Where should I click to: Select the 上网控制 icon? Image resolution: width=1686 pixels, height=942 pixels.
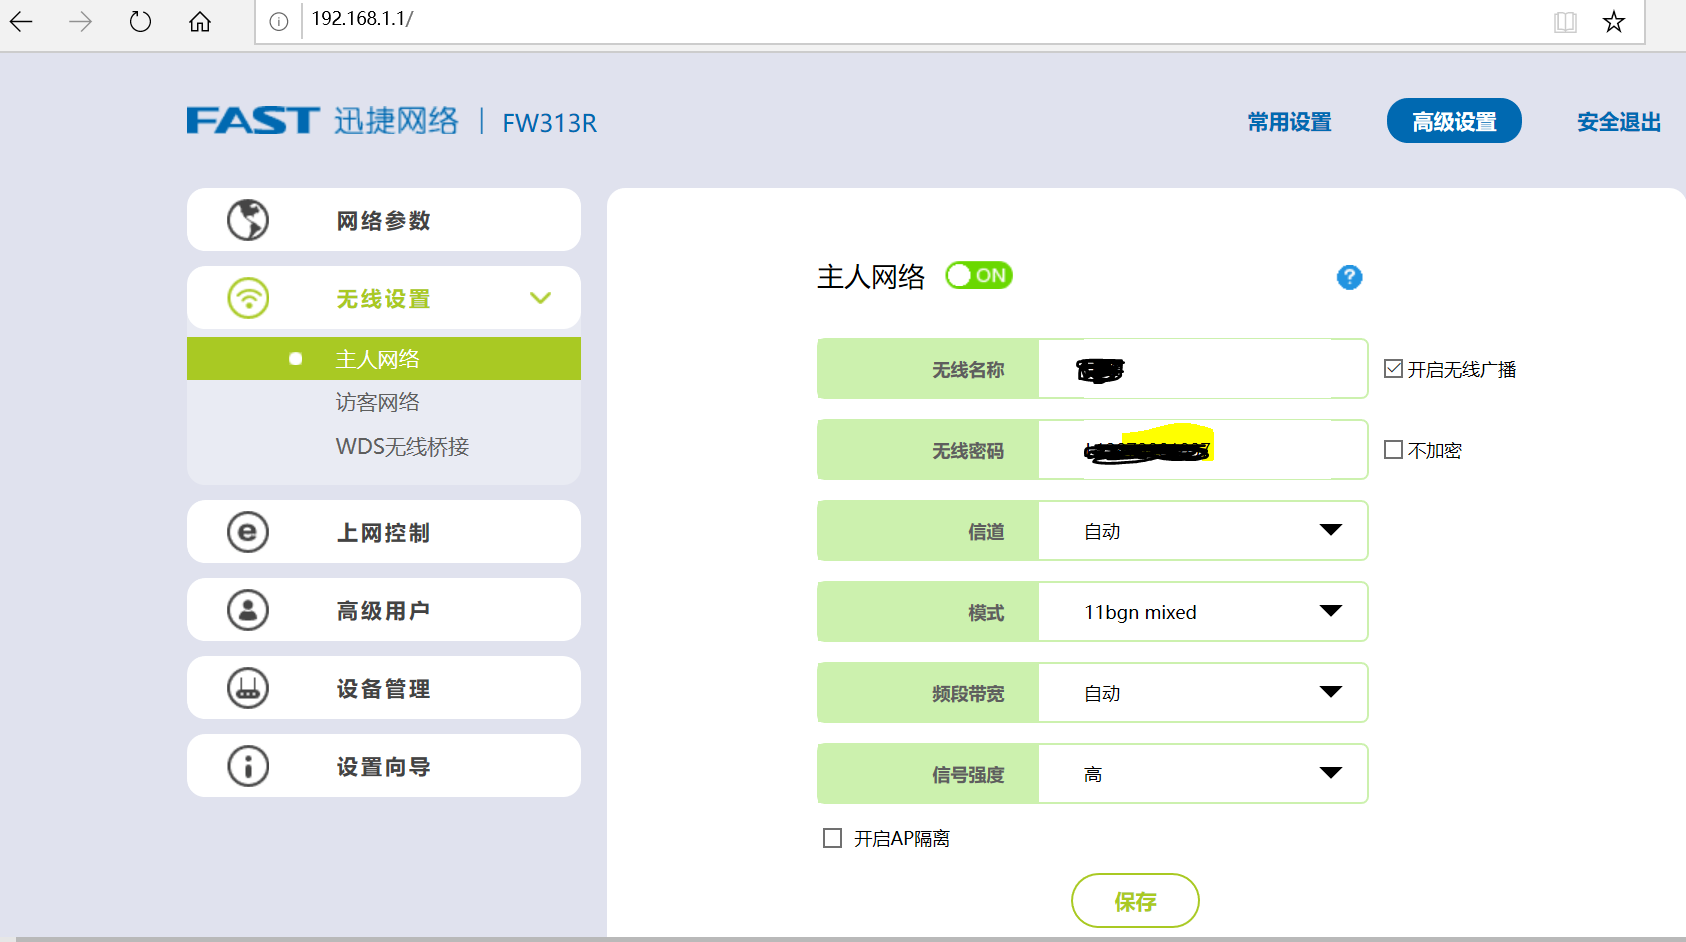[247, 532]
